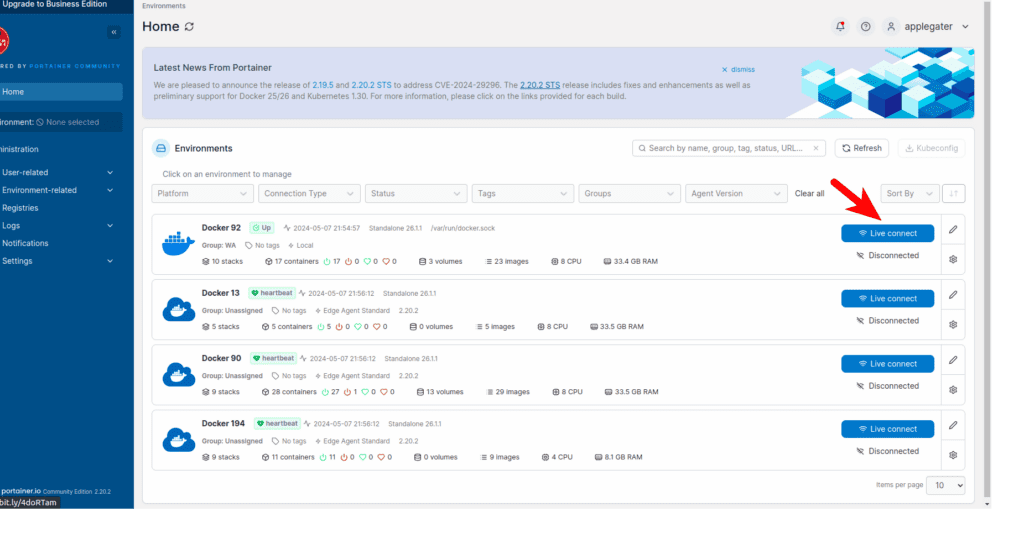The width and height of the screenshot is (1024, 533).
Task: Select Registries in the sidebar
Action: pyautogui.click(x=20, y=208)
